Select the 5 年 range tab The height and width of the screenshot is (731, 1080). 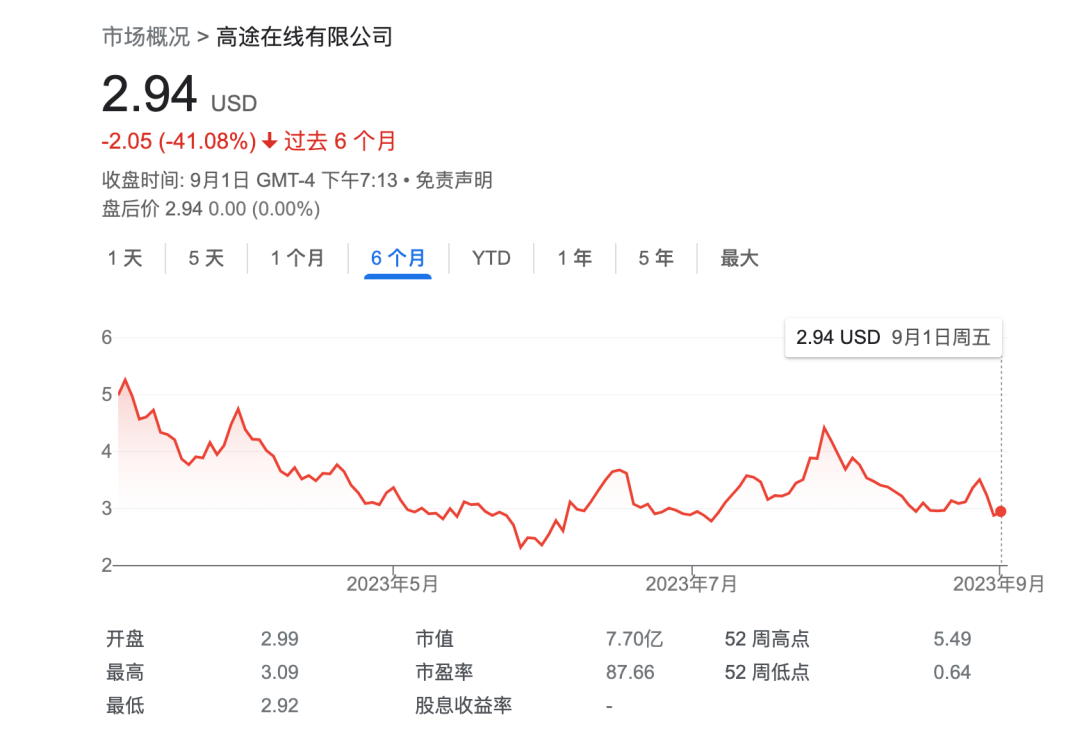click(x=656, y=258)
